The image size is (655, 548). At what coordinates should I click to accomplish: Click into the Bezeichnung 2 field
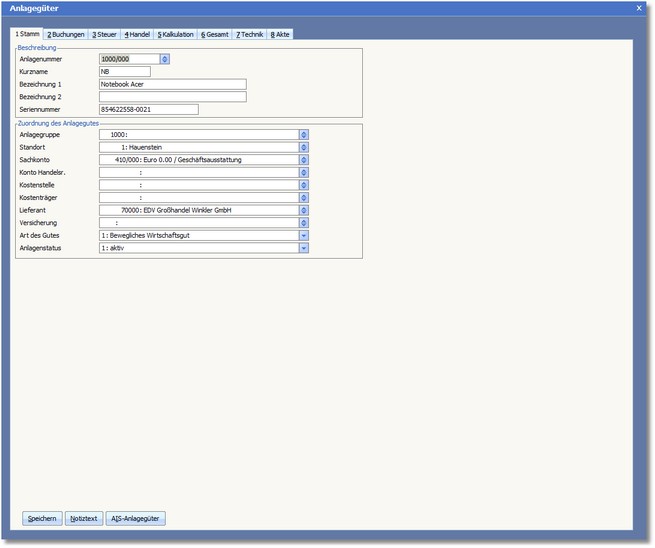[172, 97]
